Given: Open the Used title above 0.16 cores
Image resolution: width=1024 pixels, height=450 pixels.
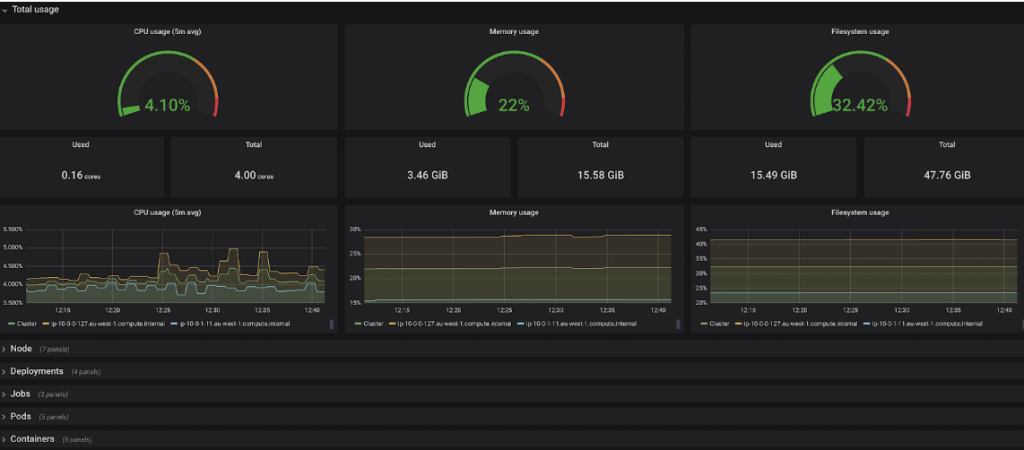Looking at the screenshot, I should click(x=81, y=144).
